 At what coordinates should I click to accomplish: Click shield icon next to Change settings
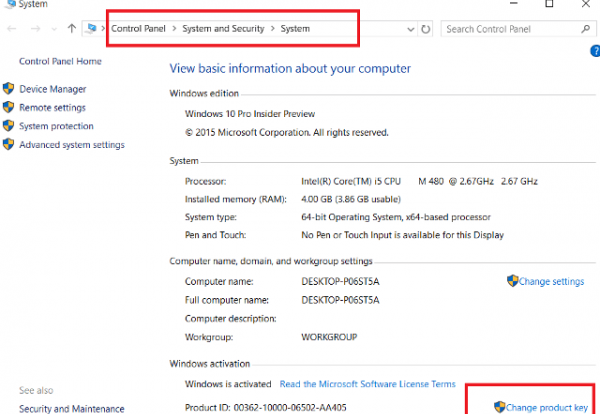coord(512,281)
